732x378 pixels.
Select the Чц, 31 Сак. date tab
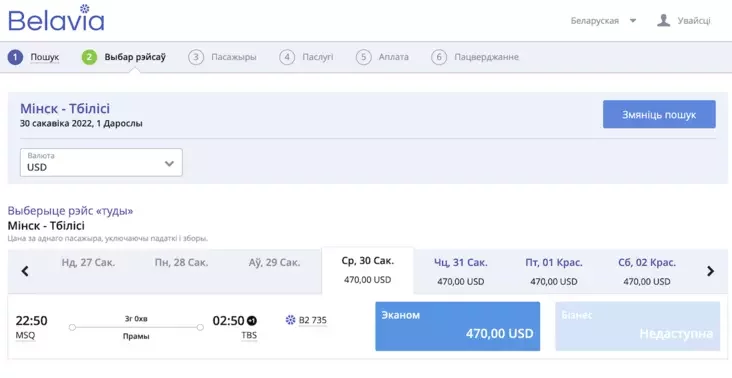pyautogui.click(x=461, y=271)
